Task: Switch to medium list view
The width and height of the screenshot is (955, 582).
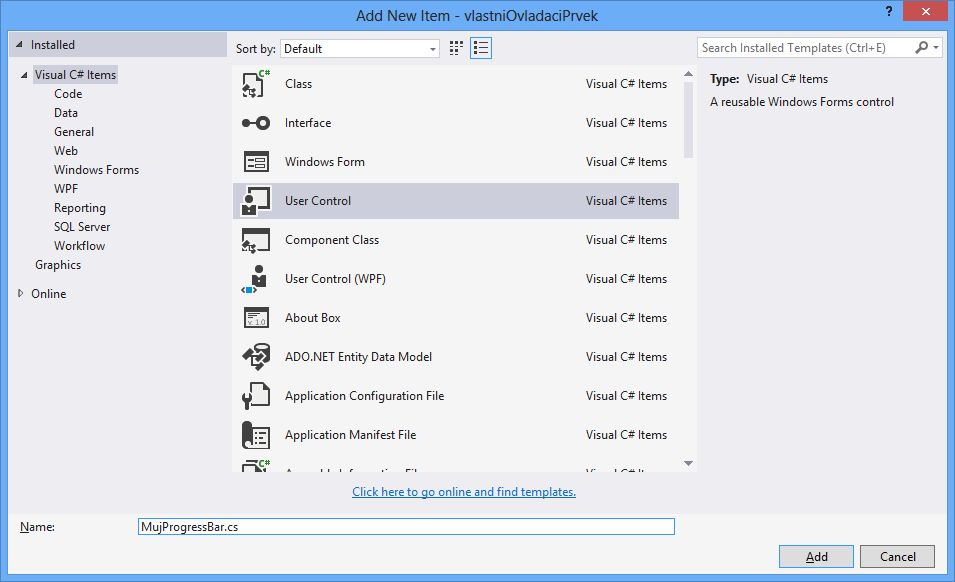Action: (481, 47)
